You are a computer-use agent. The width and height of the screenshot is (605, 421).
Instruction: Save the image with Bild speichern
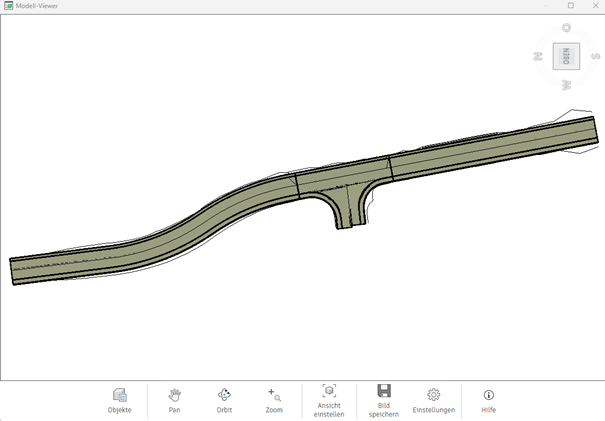[384, 400]
